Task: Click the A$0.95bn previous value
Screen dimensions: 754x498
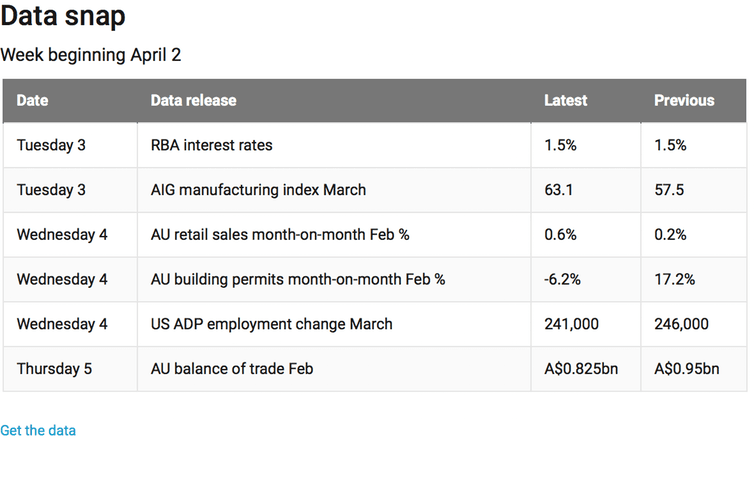Action: tap(687, 369)
